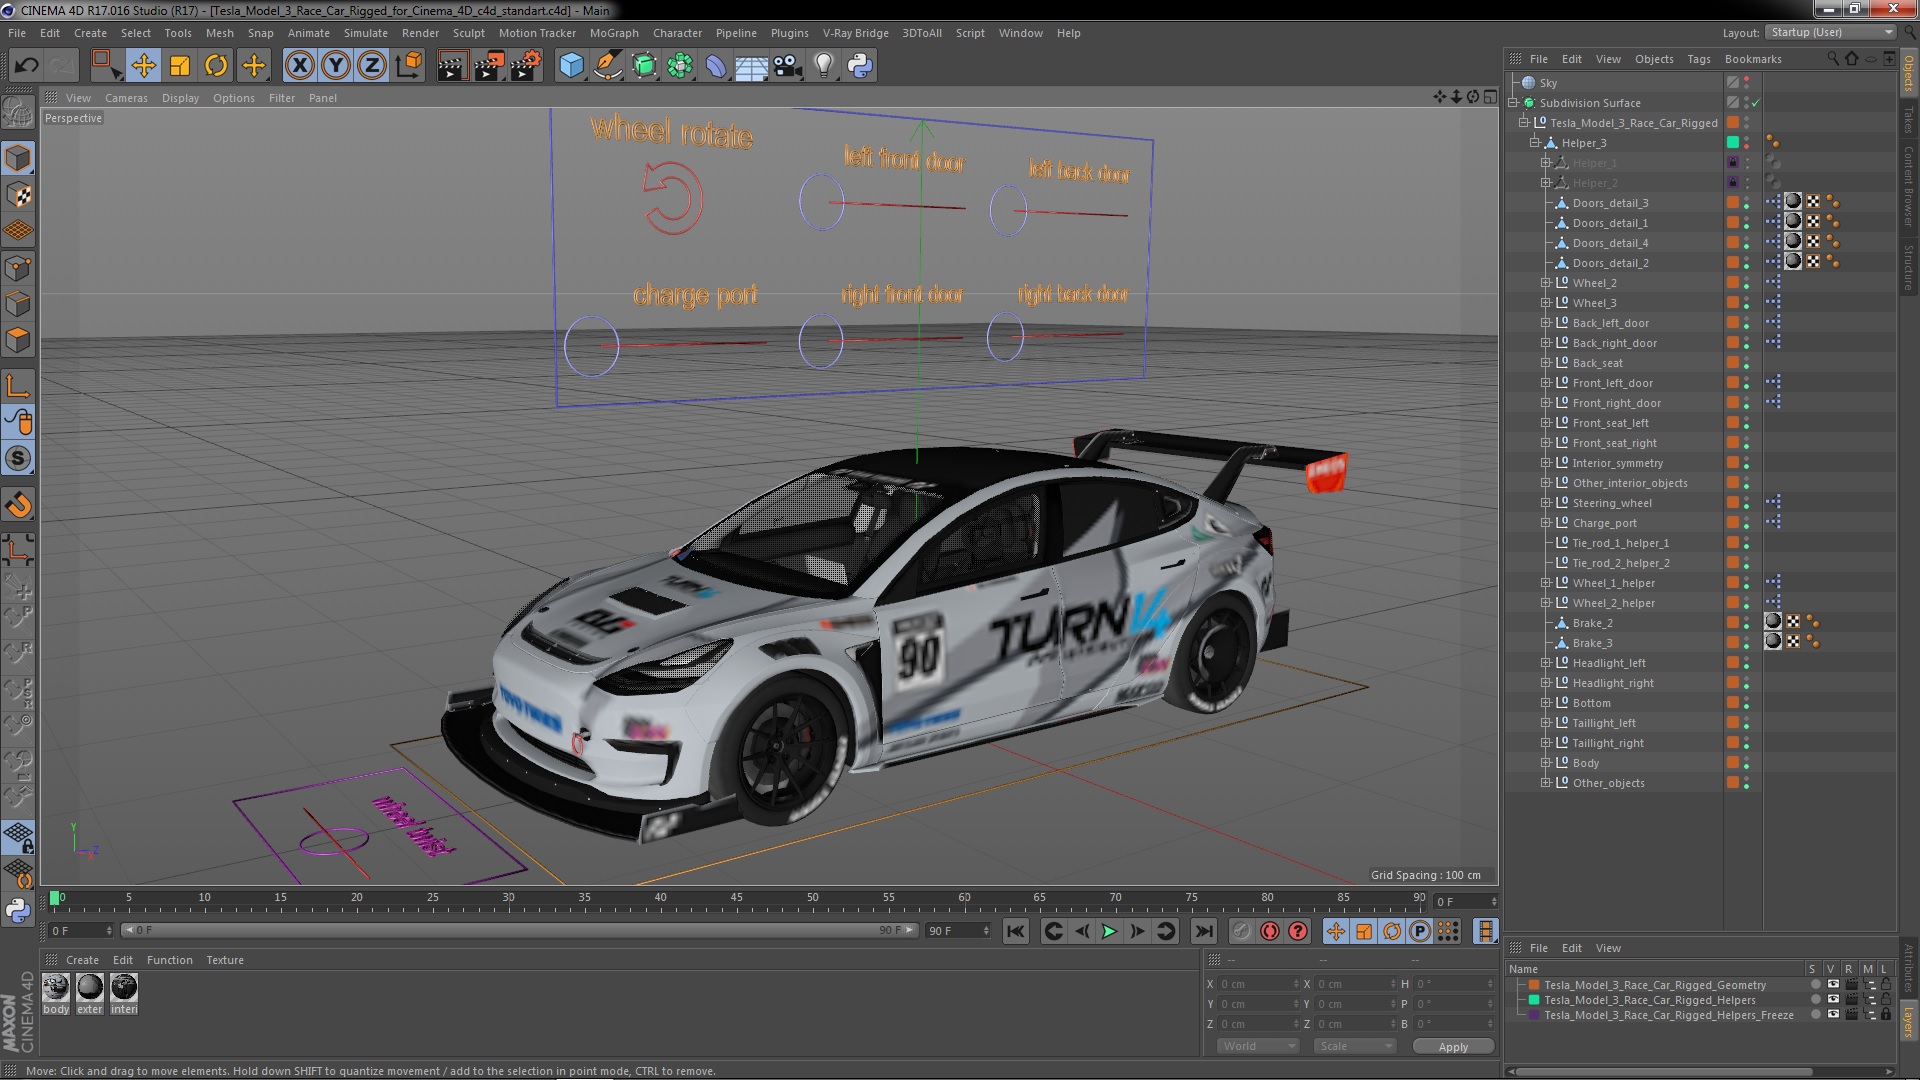The height and width of the screenshot is (1080, 1920).
Task: Select the Headlight_left object
Action: coord(1608,663)
